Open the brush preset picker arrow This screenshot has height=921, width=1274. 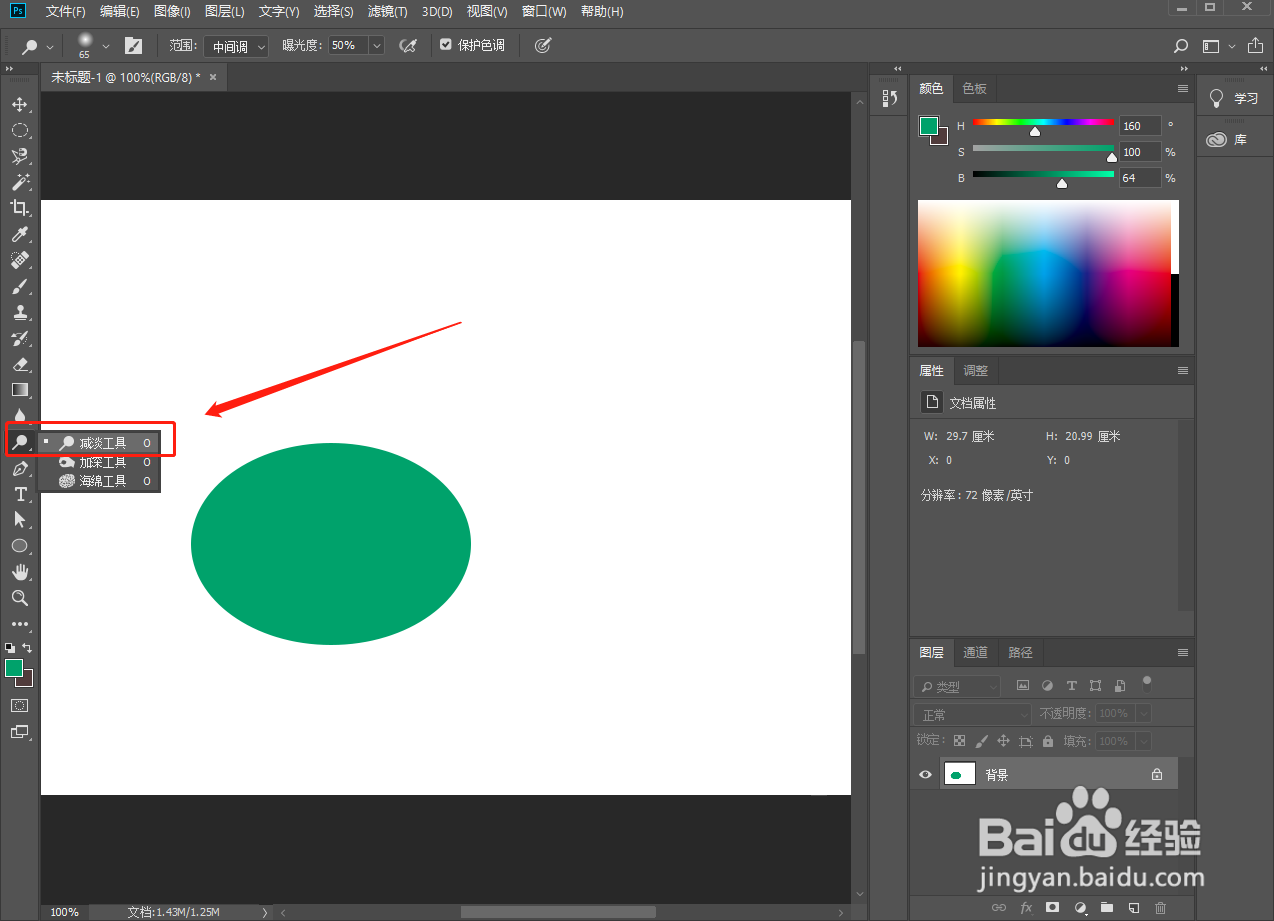click(106, 46)
